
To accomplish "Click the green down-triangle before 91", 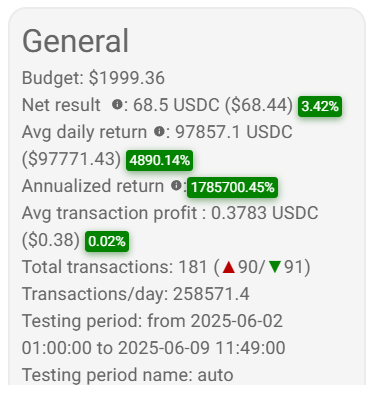I will tap(275, 267).
